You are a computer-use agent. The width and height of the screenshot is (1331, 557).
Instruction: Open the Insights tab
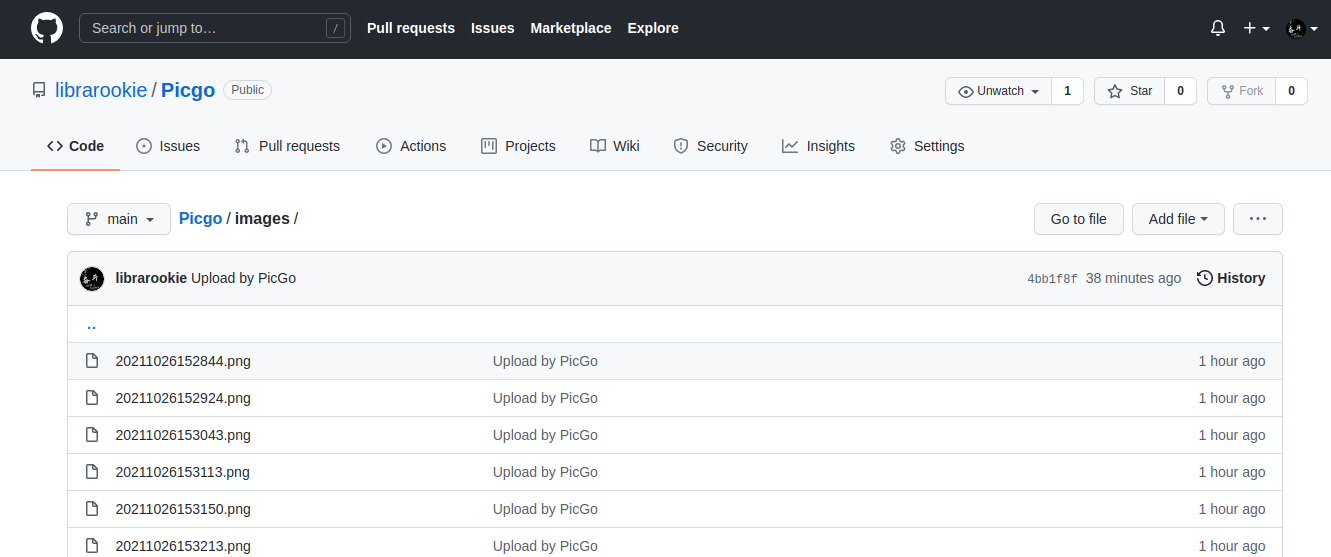[x=818, y=146]
